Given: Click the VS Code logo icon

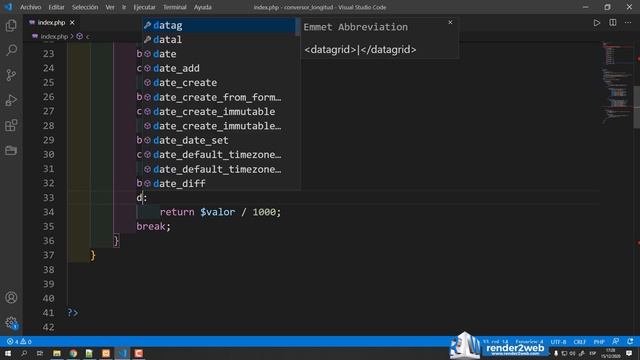Looking at the screenshot, I should click(8, 7).
